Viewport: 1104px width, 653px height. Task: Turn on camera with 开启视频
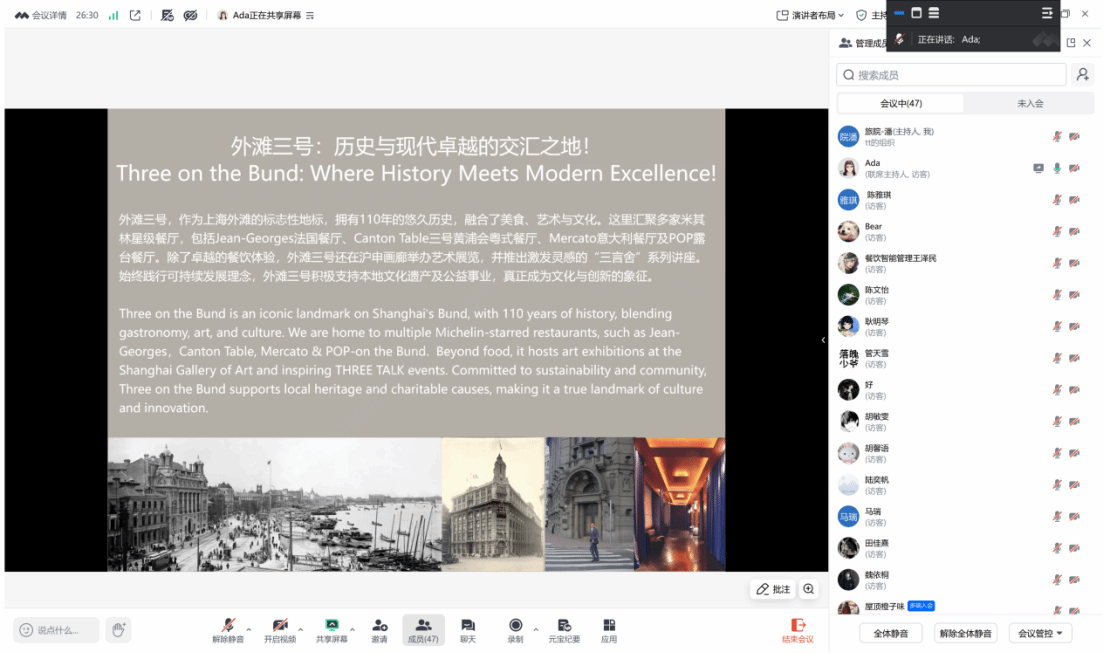point(280,630)
